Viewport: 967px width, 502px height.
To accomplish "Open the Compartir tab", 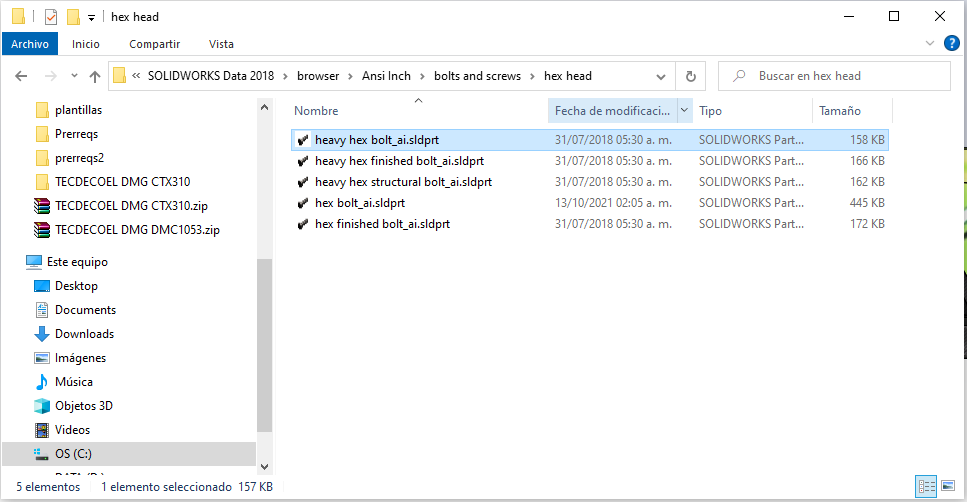I will (154, 44).
